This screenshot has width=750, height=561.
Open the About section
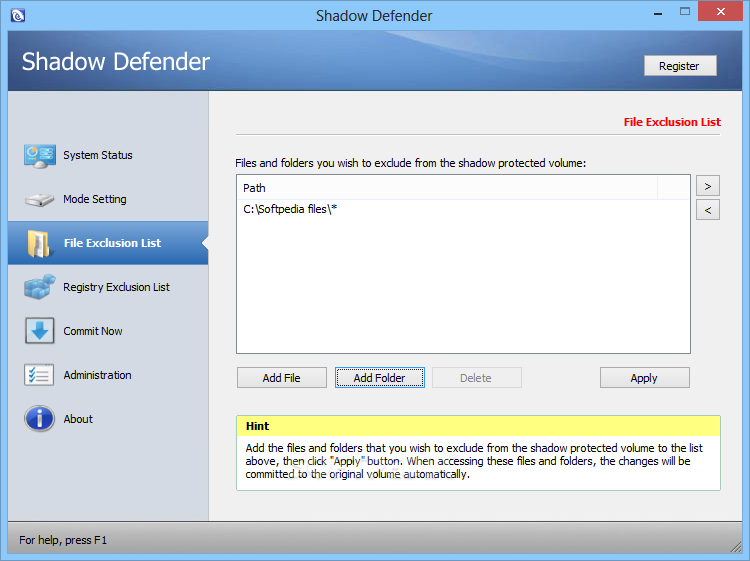coord(78,419)
